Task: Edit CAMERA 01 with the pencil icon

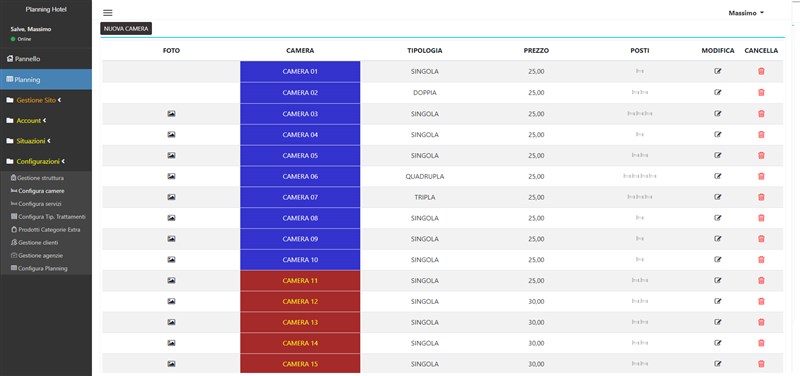Action: click(x=718, y=71)
